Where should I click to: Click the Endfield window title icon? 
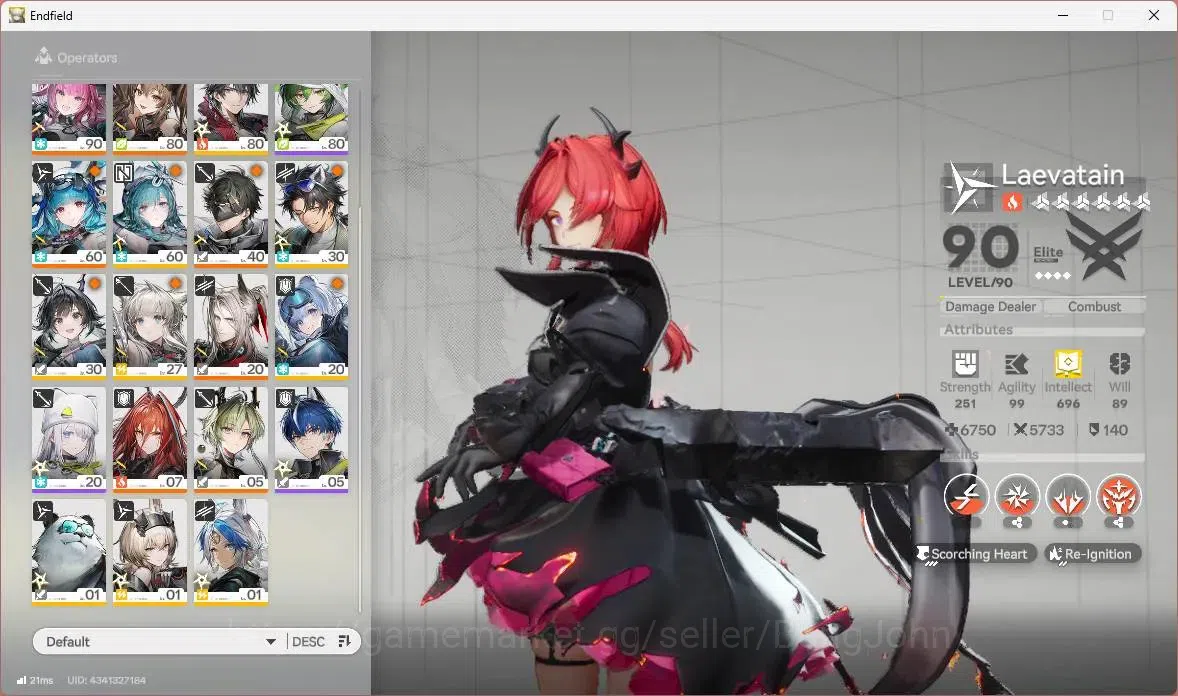point(17,15)
